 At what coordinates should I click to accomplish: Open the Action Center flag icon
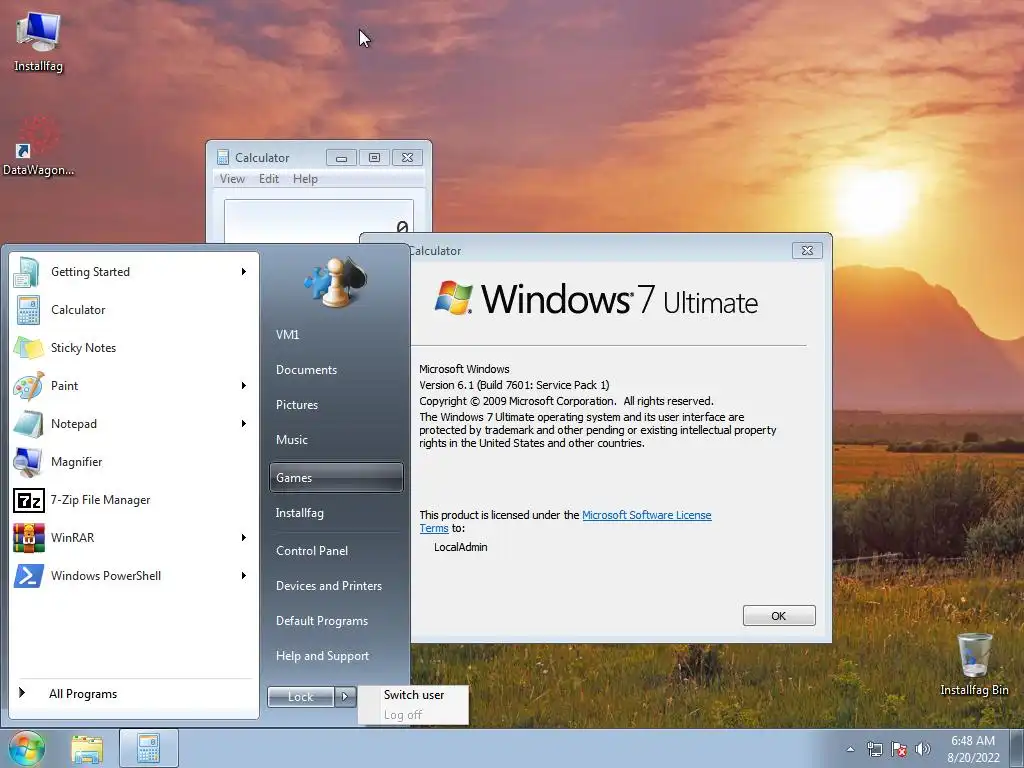pyautogui.click(x=899, y=749)
